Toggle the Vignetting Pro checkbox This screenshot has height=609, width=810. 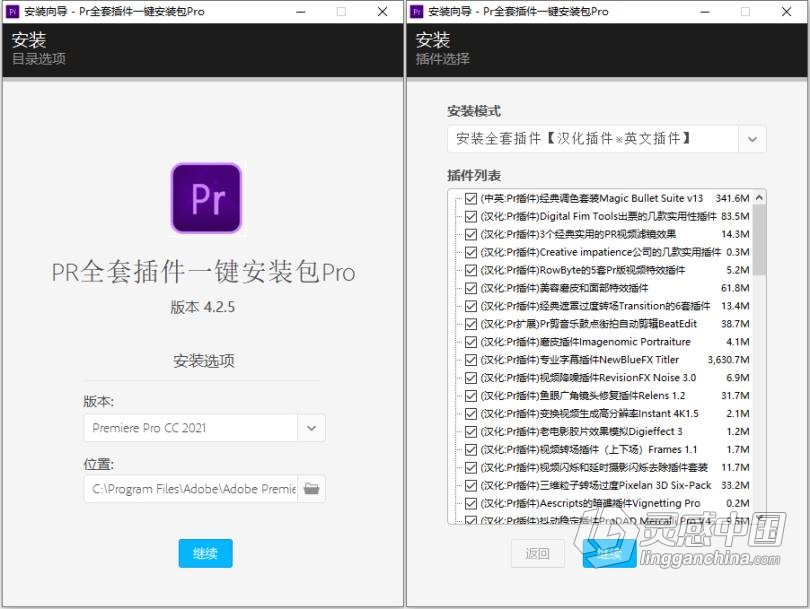click(471, 504)
